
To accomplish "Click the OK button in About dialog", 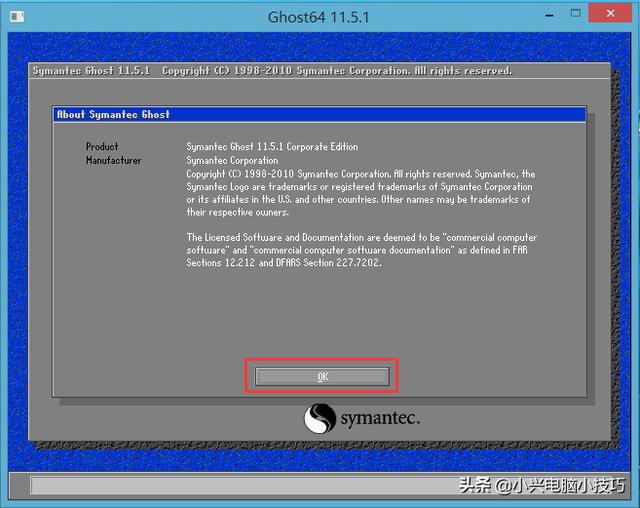I will pos(322,376).
